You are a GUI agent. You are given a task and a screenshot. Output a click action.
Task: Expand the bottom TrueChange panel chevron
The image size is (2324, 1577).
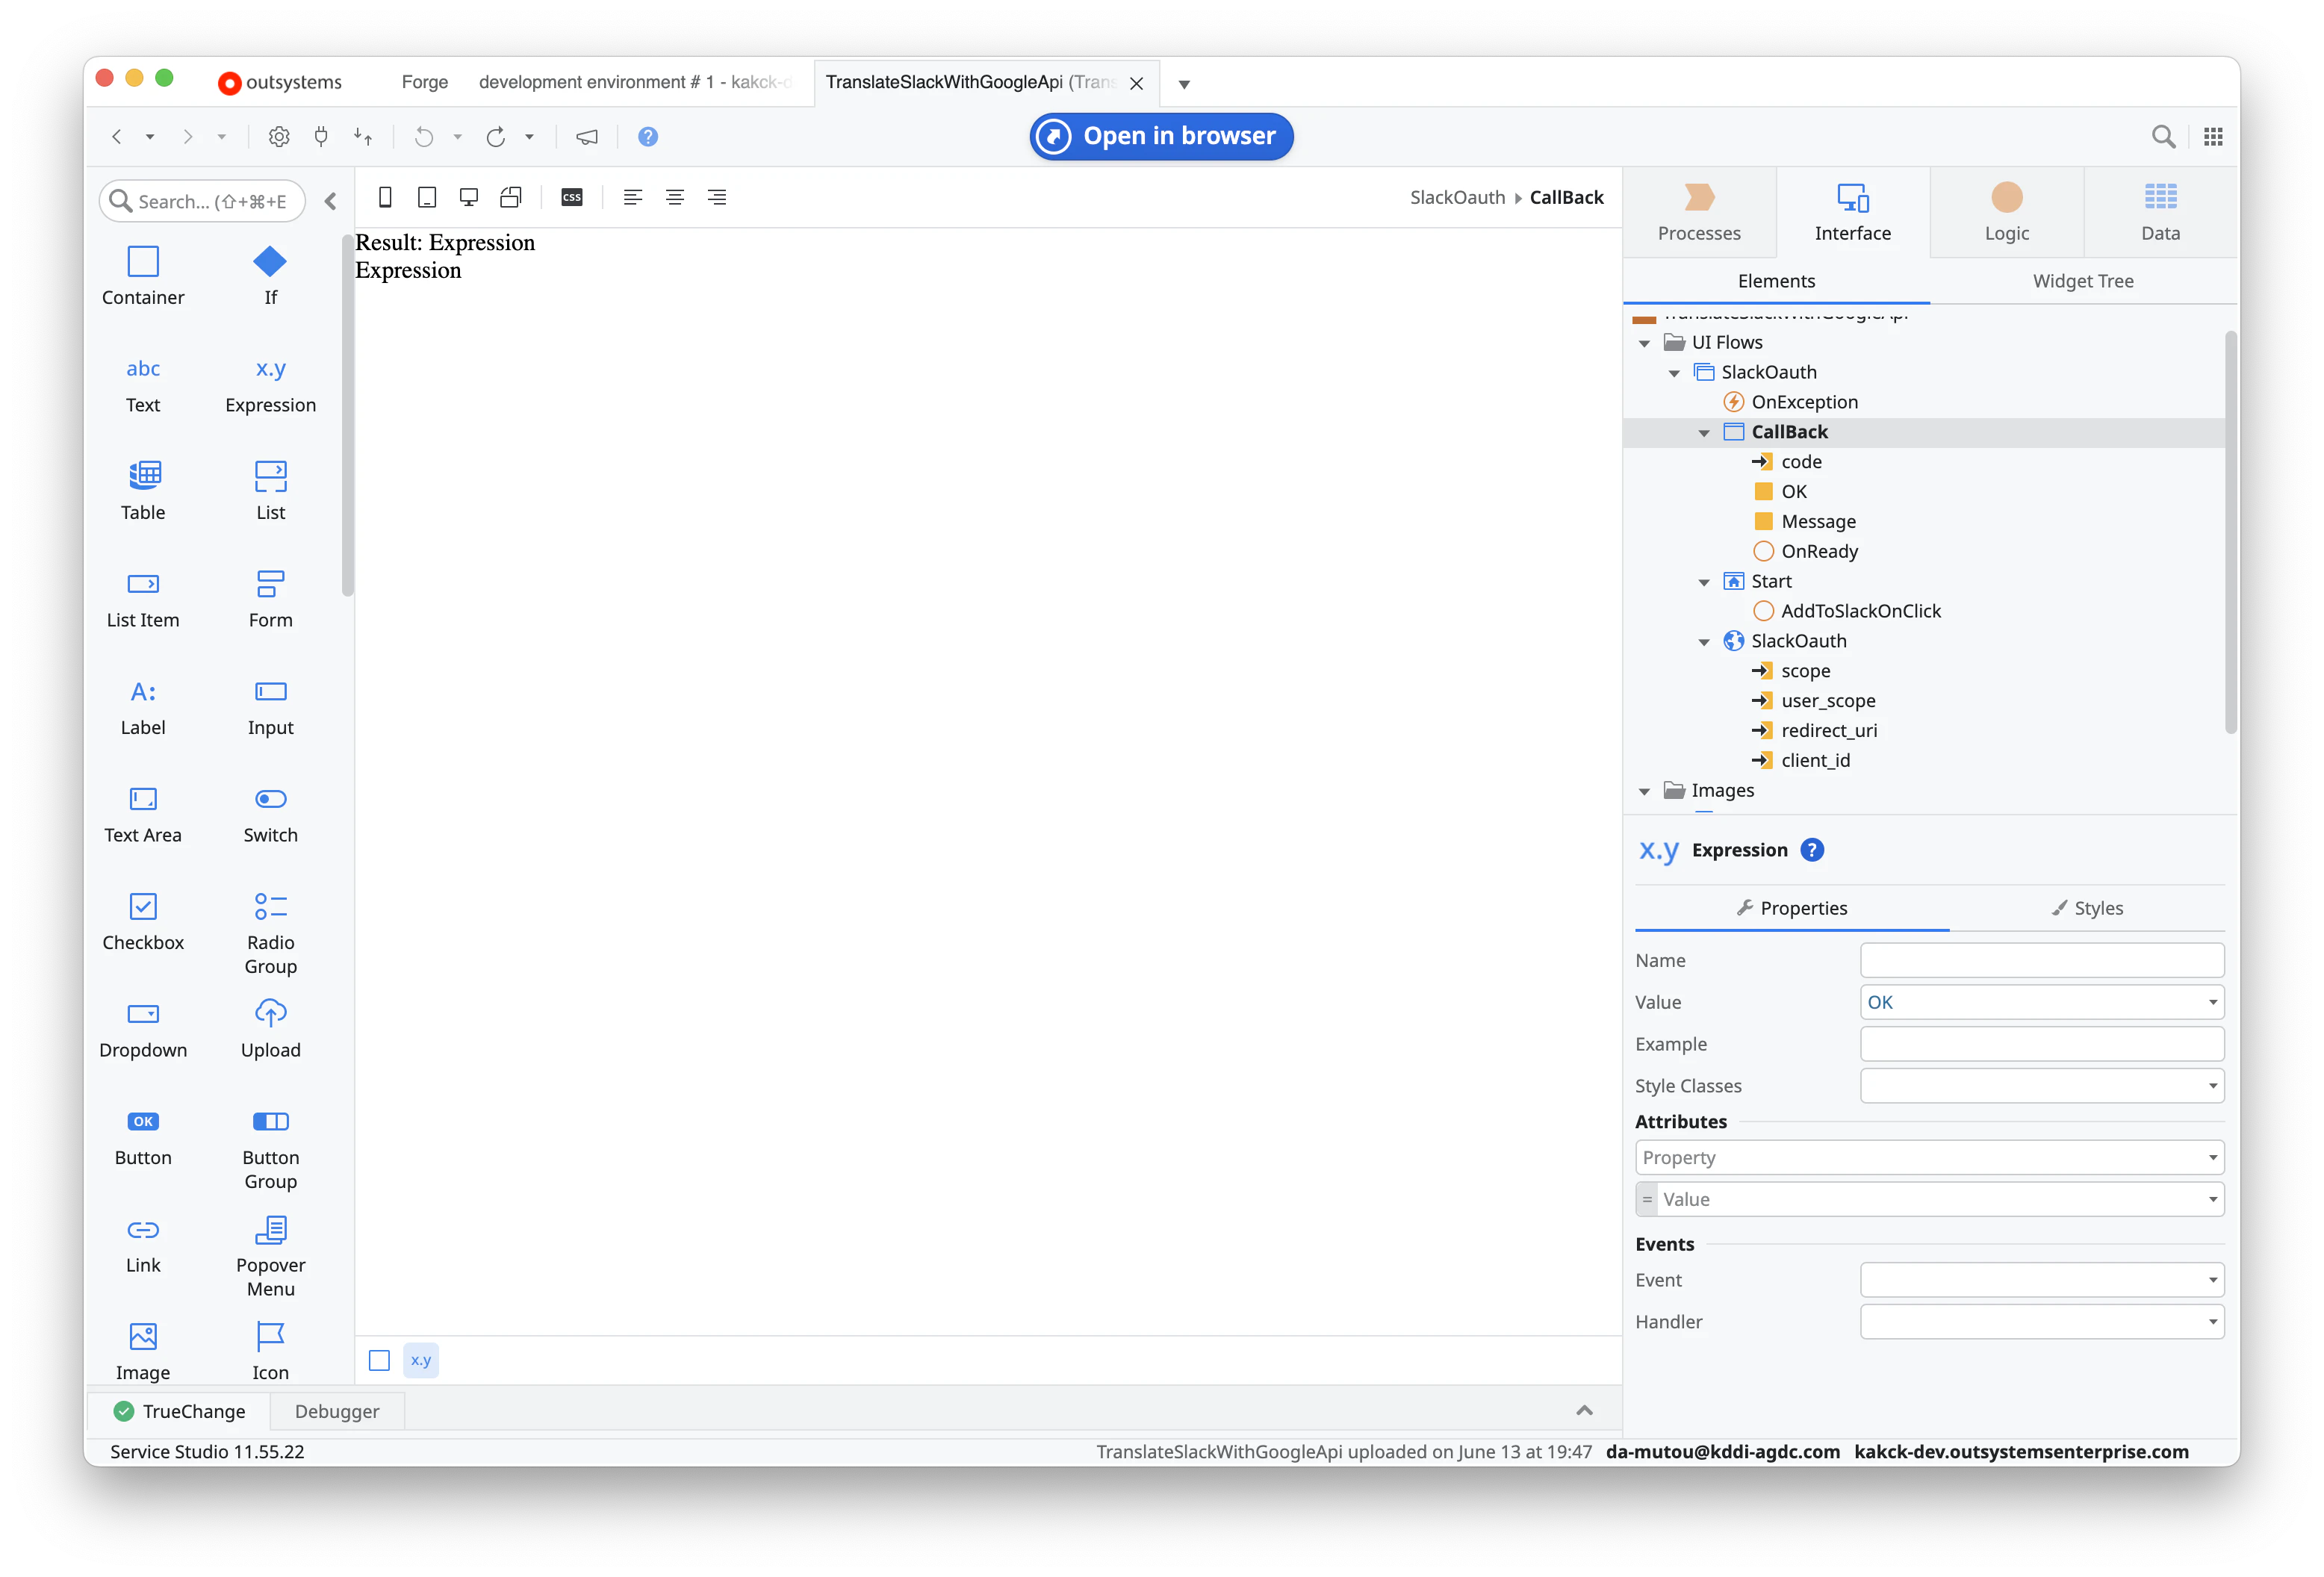click(1584, 1410)
